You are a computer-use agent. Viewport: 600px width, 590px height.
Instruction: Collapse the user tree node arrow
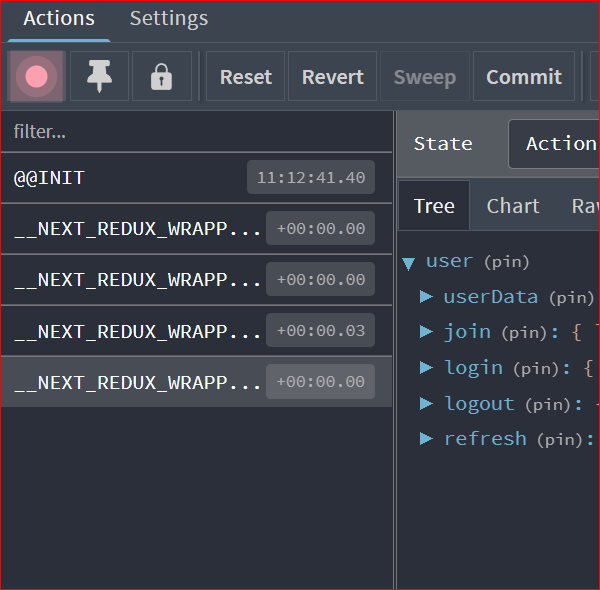click(408, 263)
